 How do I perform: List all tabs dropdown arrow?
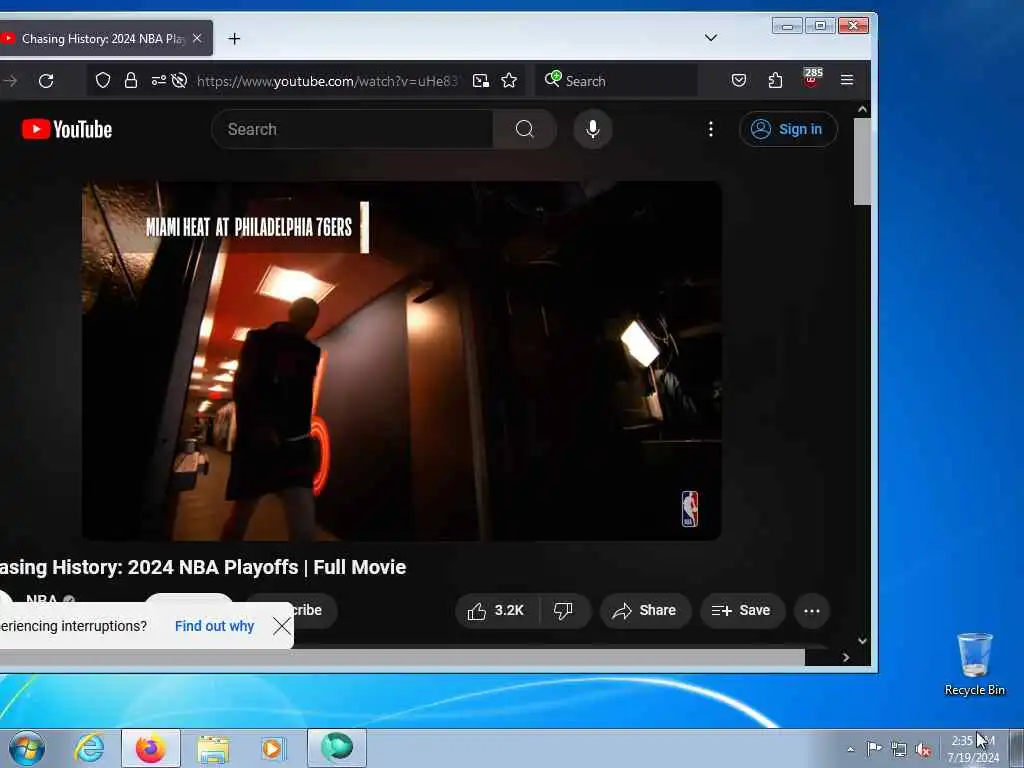[711, 38]
